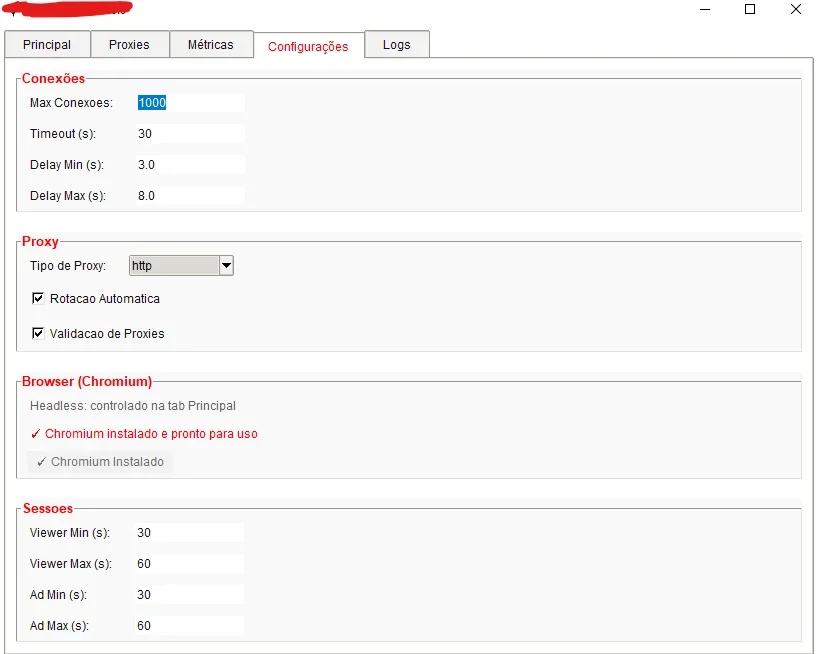
Task: Click the 'Viewer Min (s):' label
Action: (x=69, y=533)
